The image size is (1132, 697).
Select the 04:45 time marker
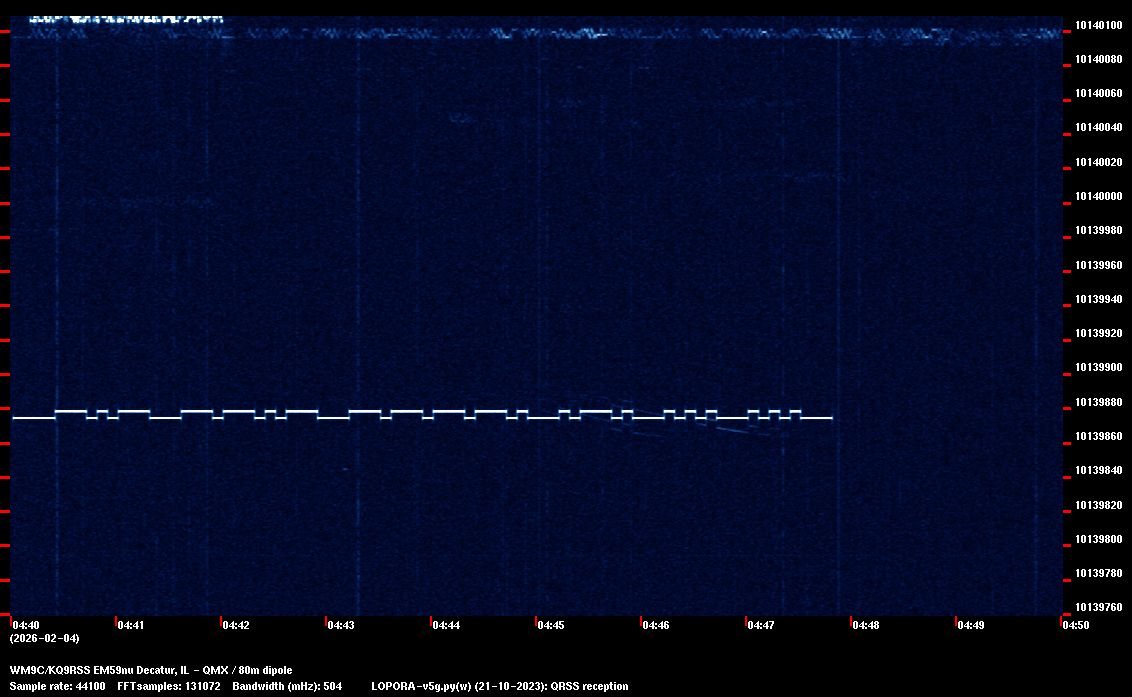point(551,625)
